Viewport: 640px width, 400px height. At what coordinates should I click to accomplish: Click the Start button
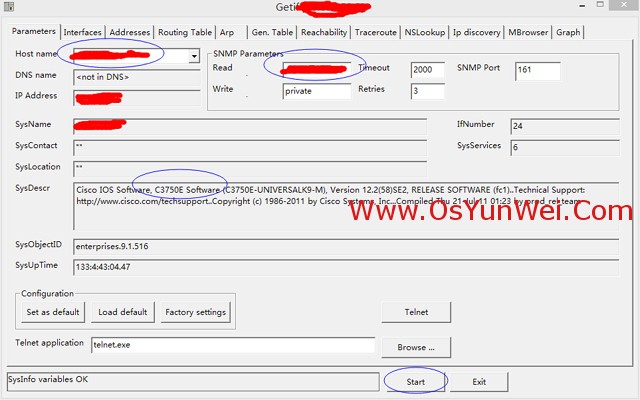pos(416,382)
